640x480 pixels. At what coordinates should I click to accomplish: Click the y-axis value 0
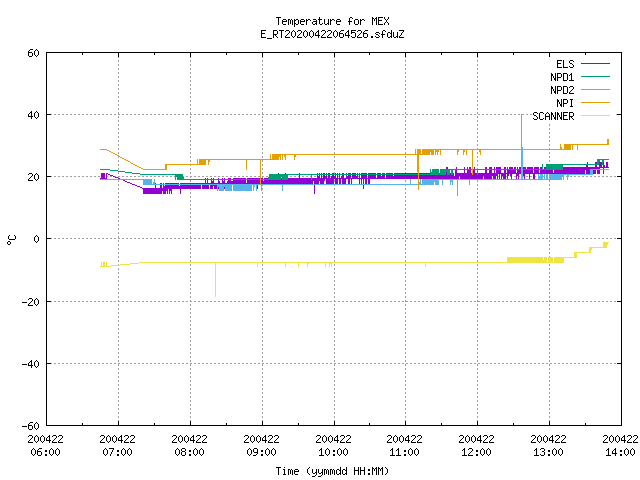pos(37,239)
